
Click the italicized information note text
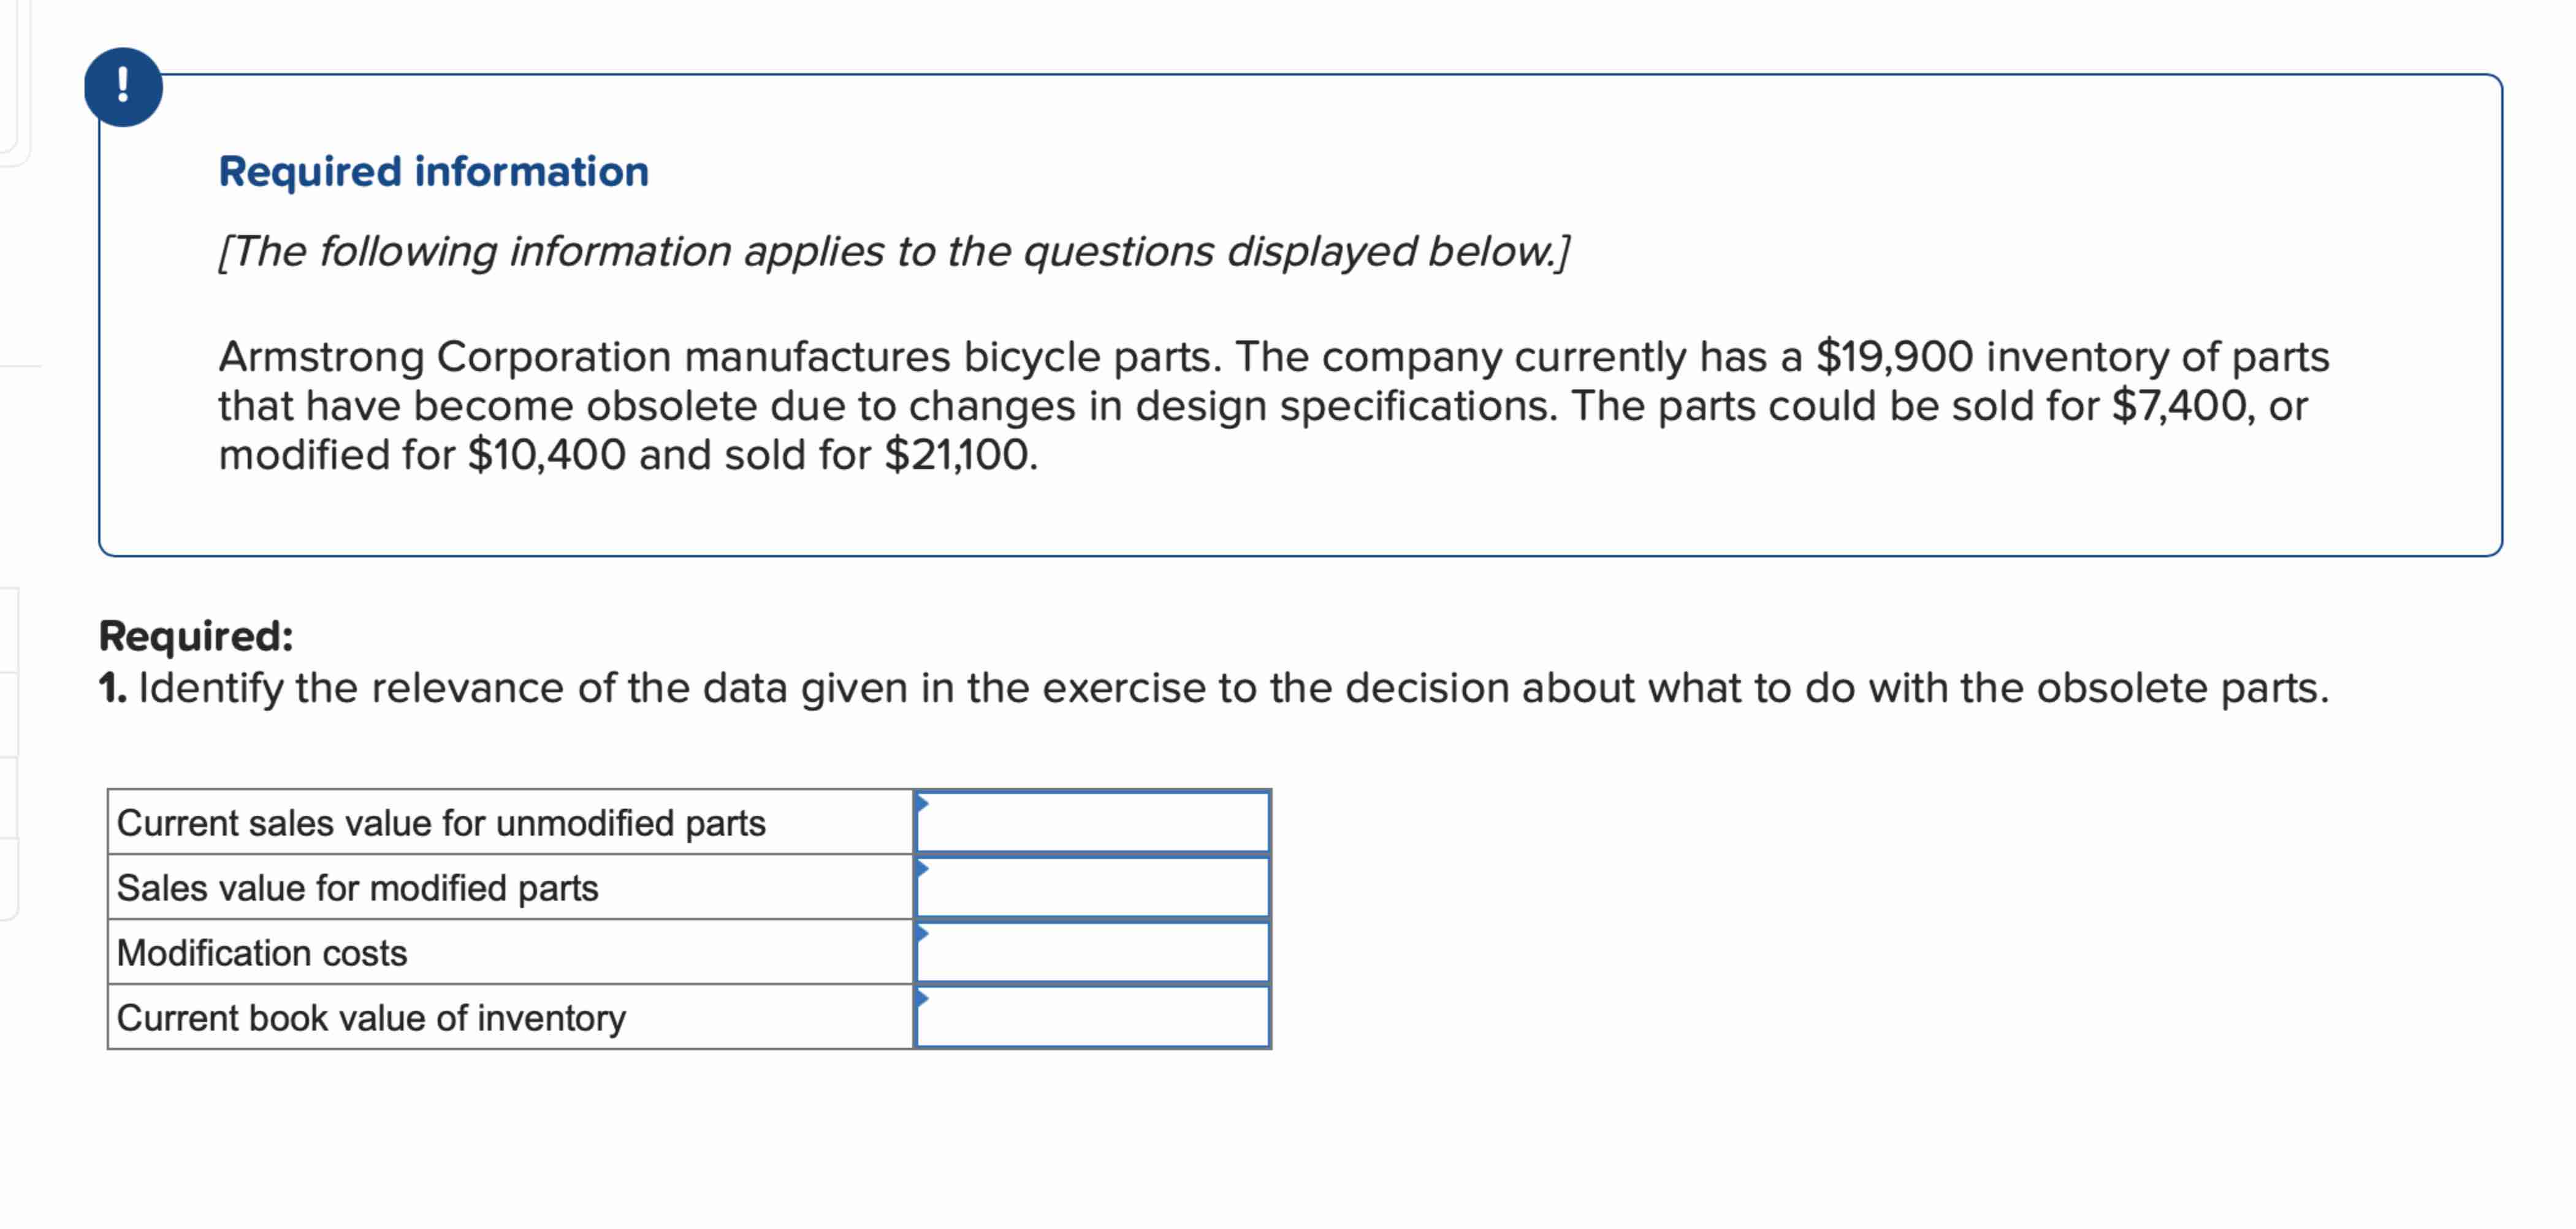[x=895, y=252]
